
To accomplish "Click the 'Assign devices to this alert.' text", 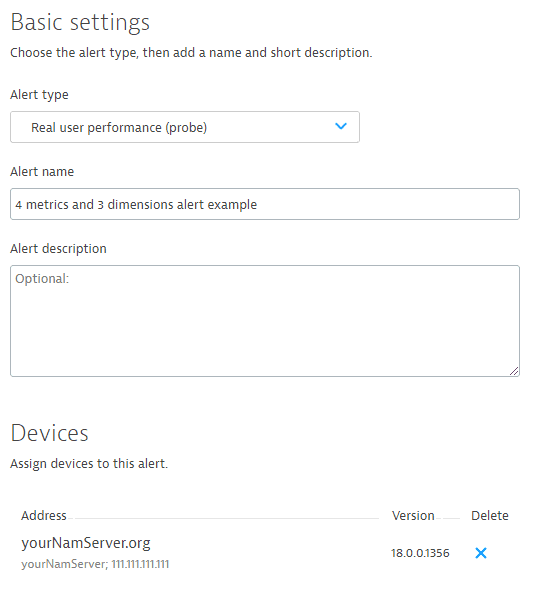I will 89,464.
